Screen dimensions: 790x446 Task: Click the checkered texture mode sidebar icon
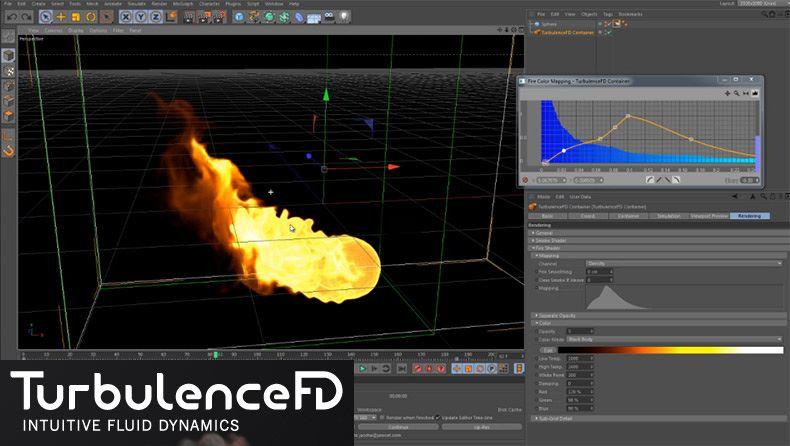tap(9, 71)
